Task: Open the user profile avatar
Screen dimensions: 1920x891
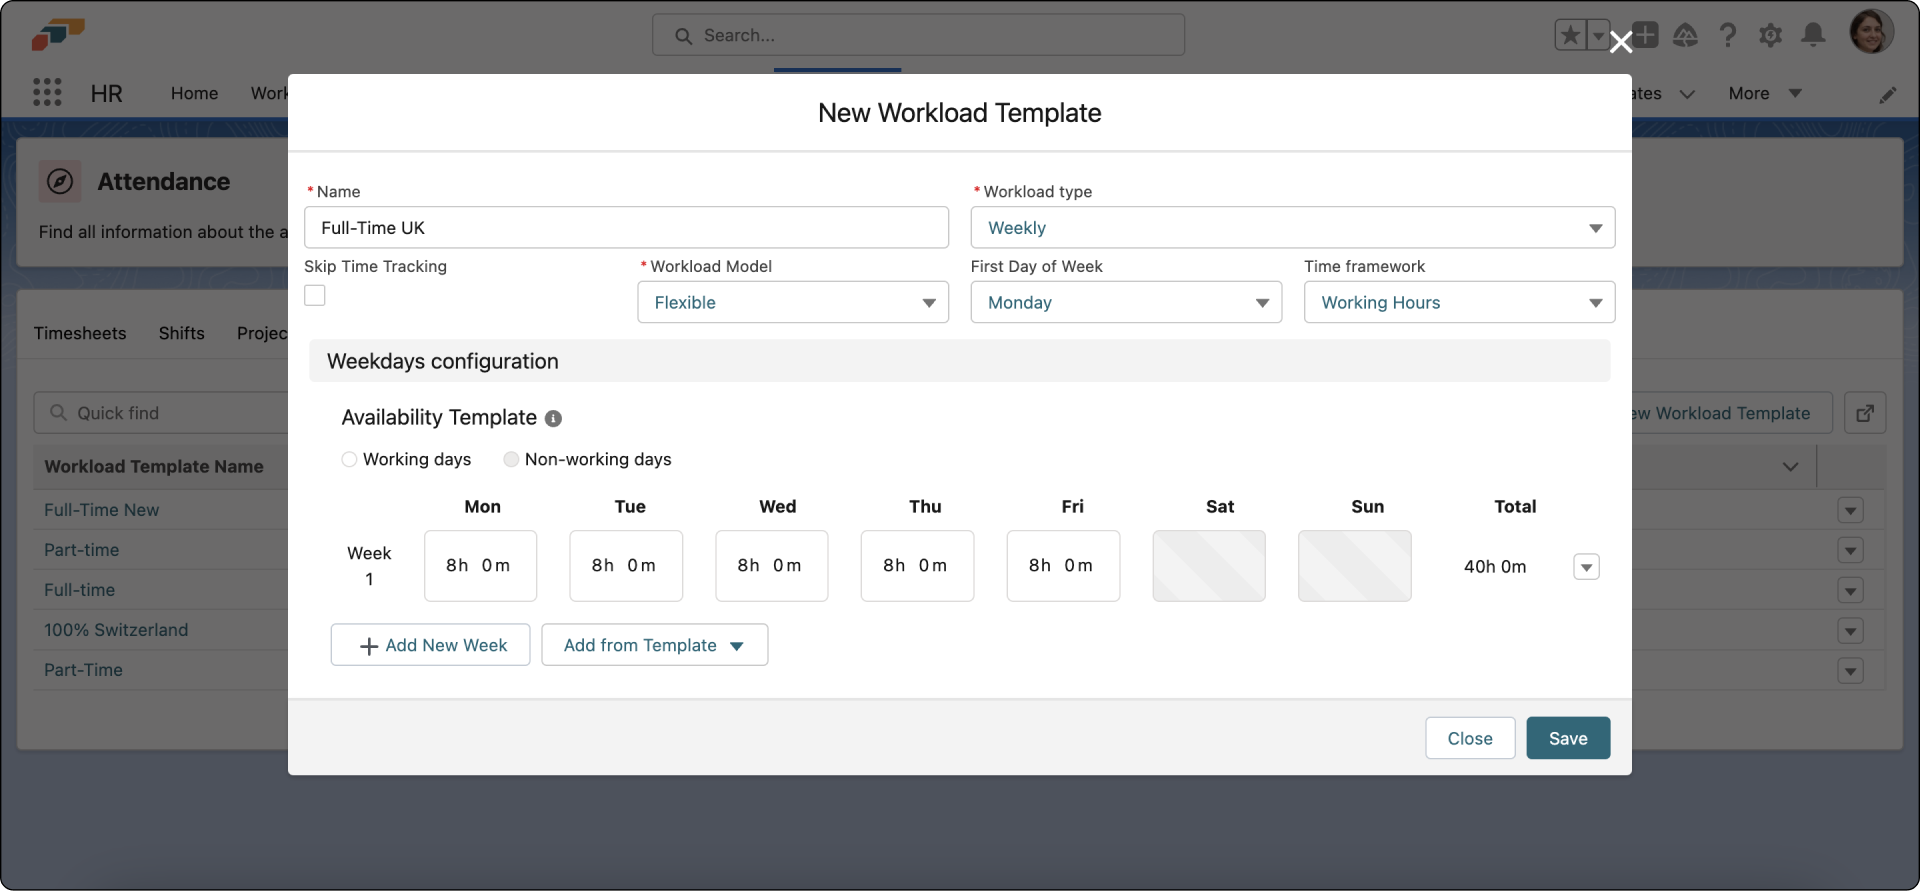Action: point(1871,32)
